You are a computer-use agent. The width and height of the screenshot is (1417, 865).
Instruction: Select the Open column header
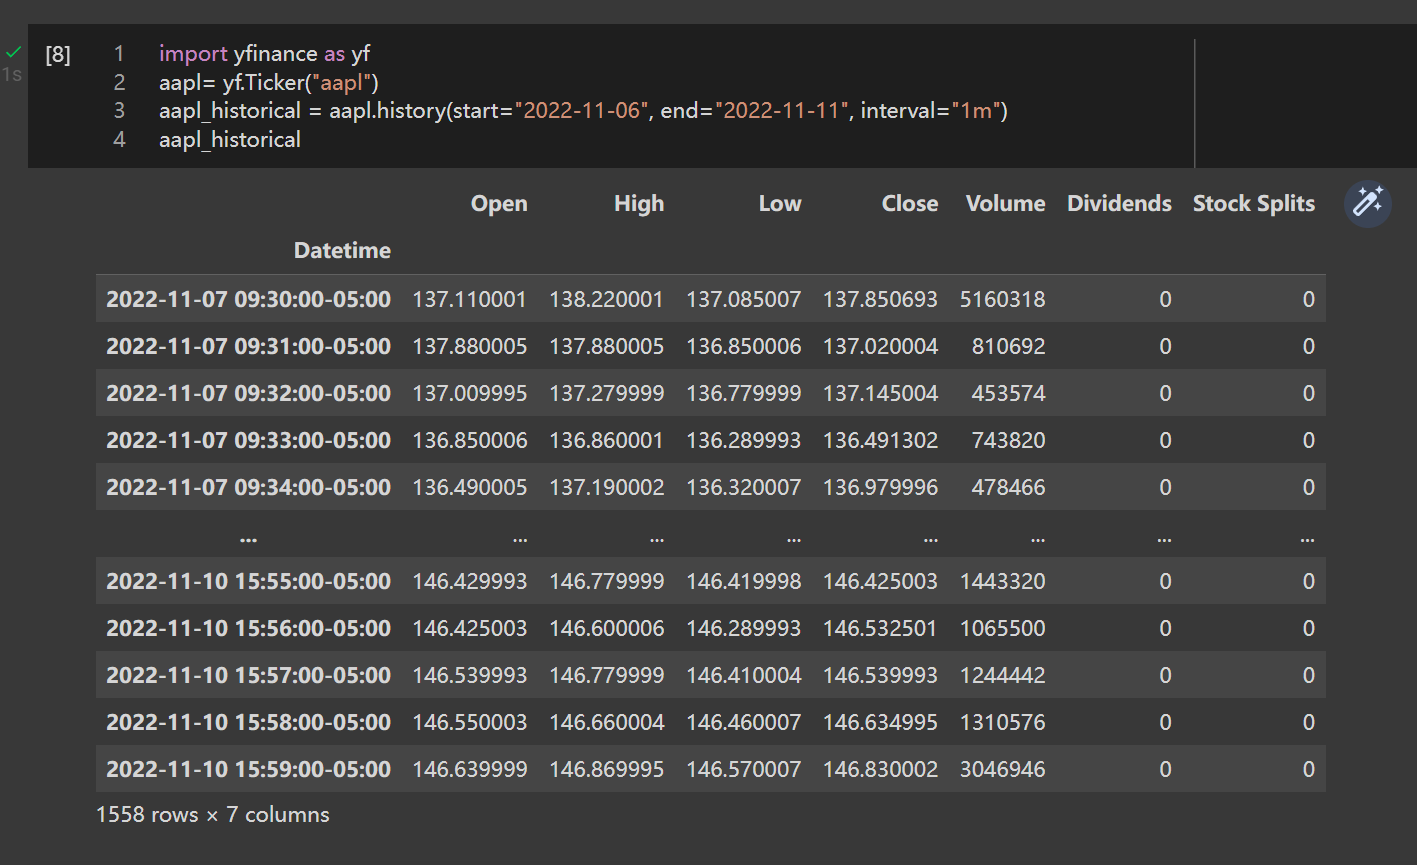click(x=499, y=204)
